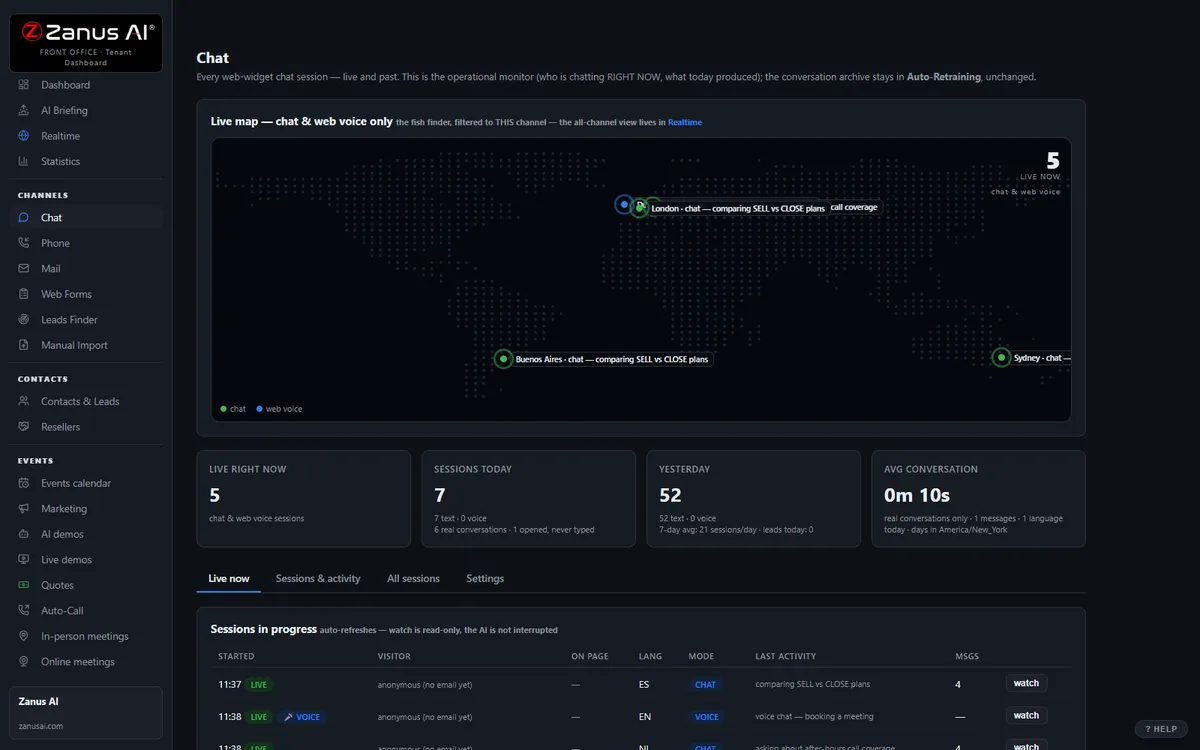Click the LAST ACTIVITY column header
The height and width of the screenshot is (750, 1200).
click(x=786, y=656)
